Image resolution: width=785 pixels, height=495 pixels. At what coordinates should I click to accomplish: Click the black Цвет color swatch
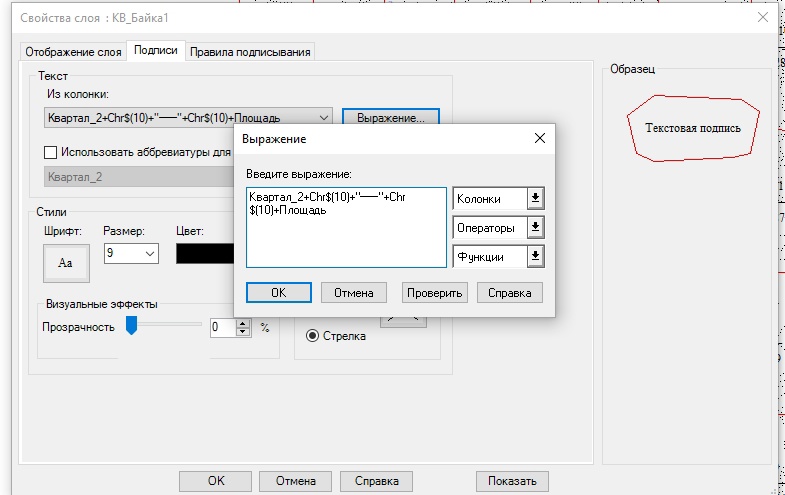coord(205,253)
